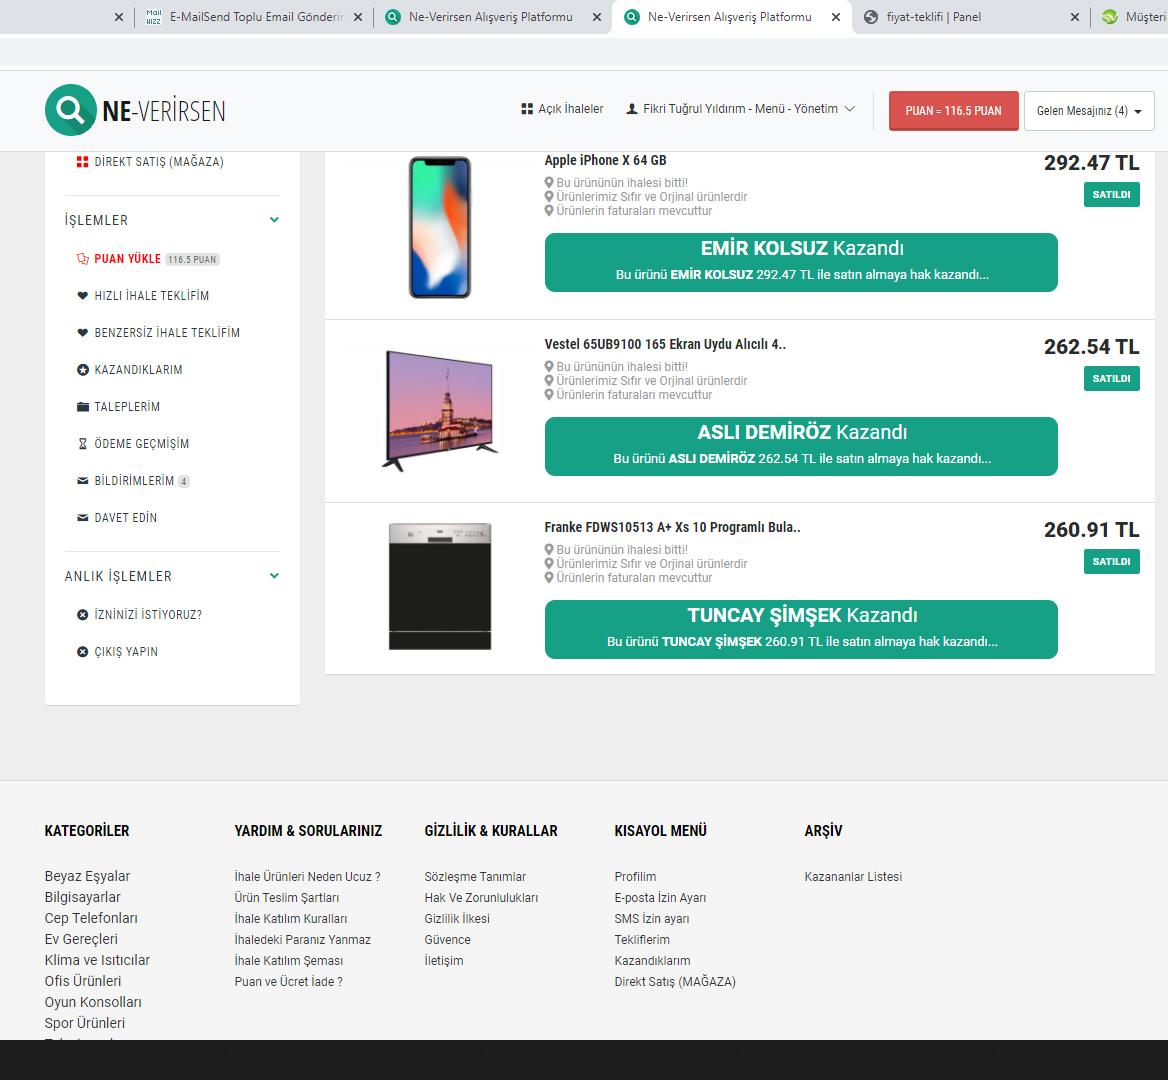
Task: Click the circle-x icon of Çıkış Yapın
Action: (x=83, y=652)
